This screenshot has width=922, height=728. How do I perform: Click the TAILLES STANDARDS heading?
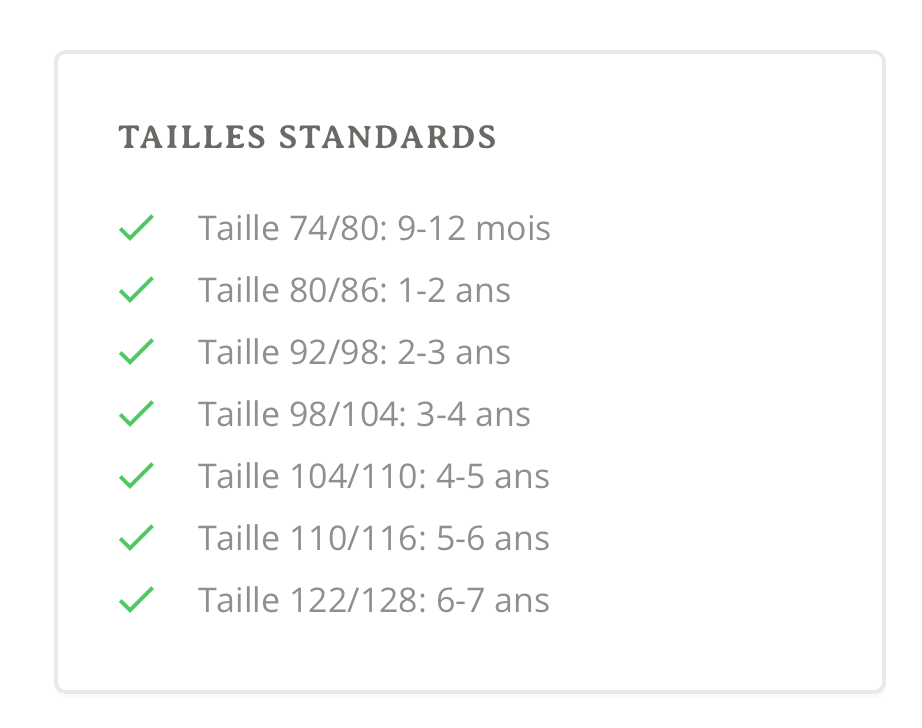307,138
